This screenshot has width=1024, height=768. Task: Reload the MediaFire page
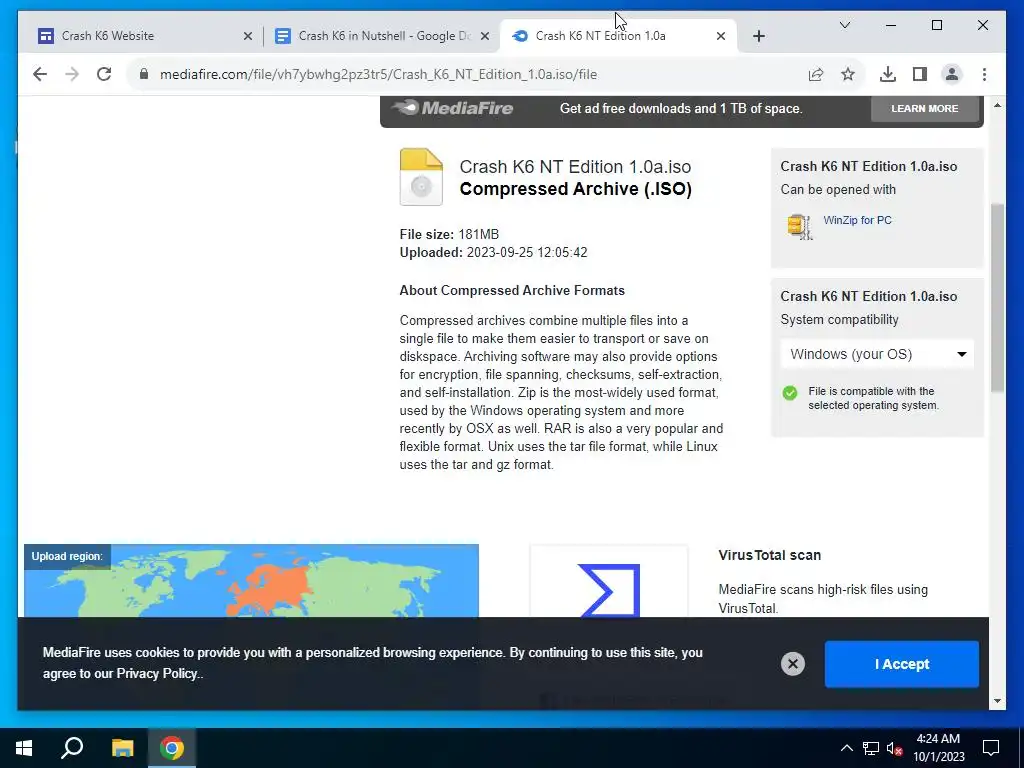tap(104, 74)
